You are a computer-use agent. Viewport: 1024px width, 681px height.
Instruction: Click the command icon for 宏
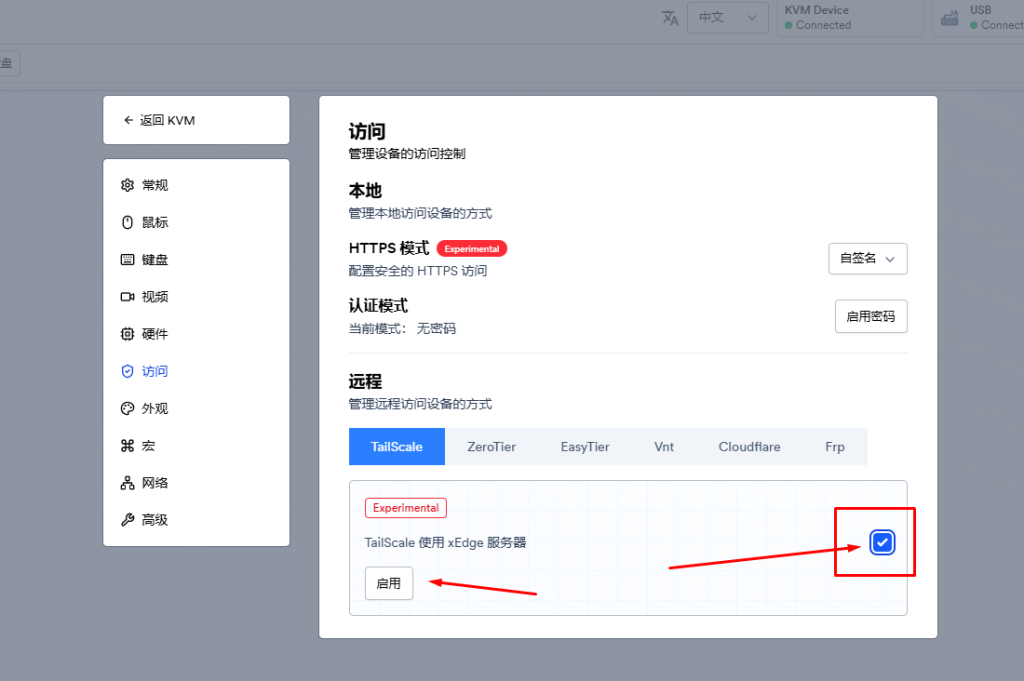[127, 446]
